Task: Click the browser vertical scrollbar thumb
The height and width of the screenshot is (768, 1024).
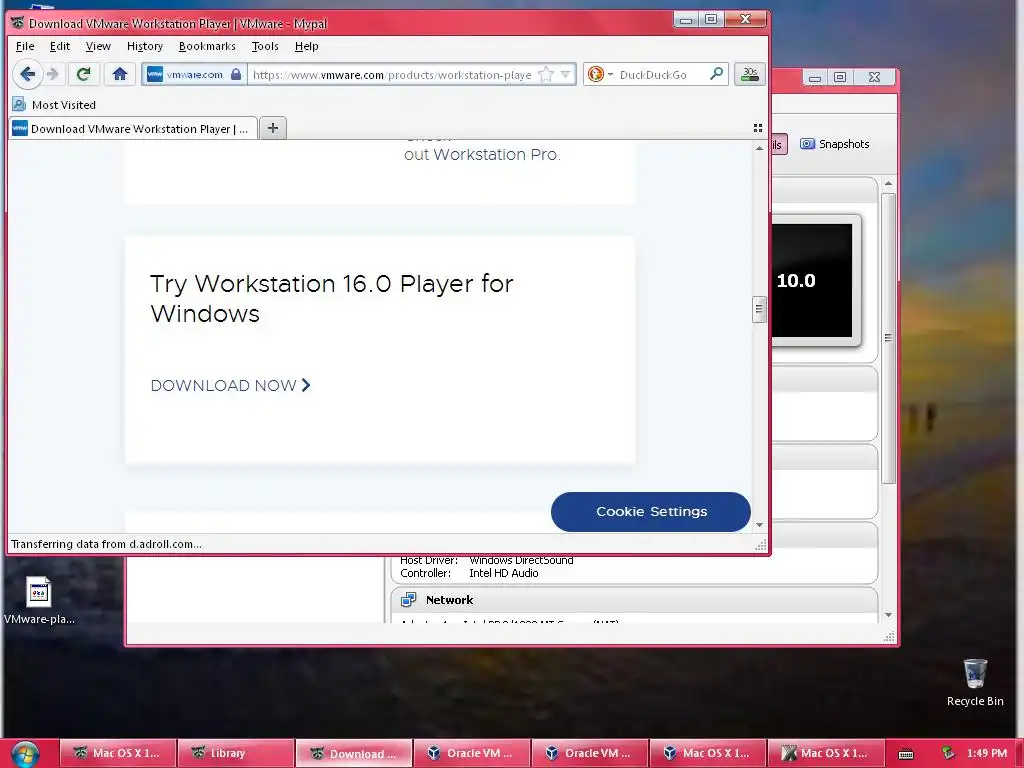Action: [759, 310]
